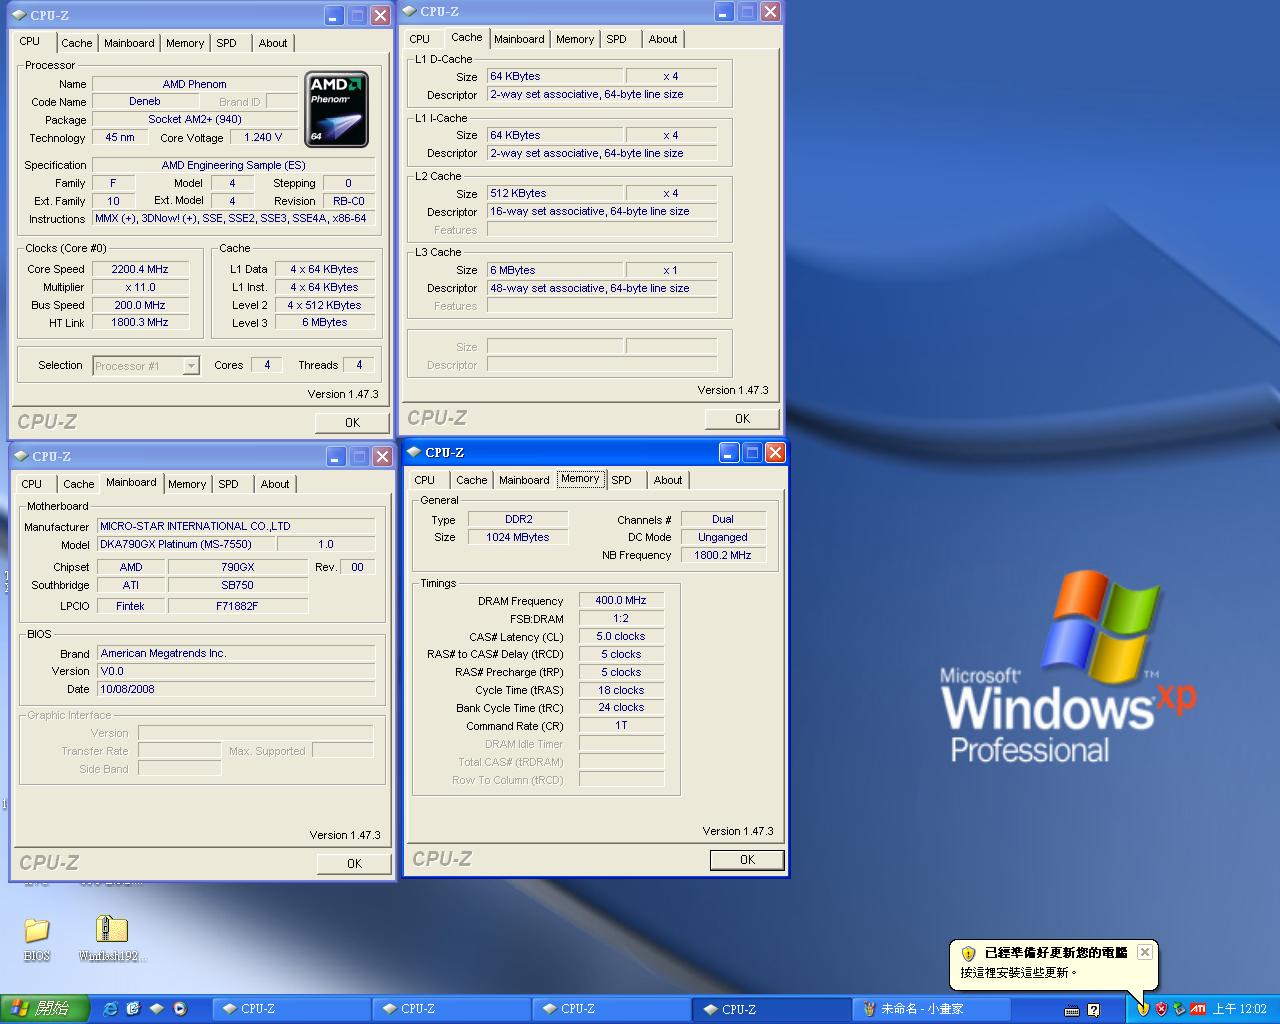Select the BIOS folder on the desktop

click(37, 939)
